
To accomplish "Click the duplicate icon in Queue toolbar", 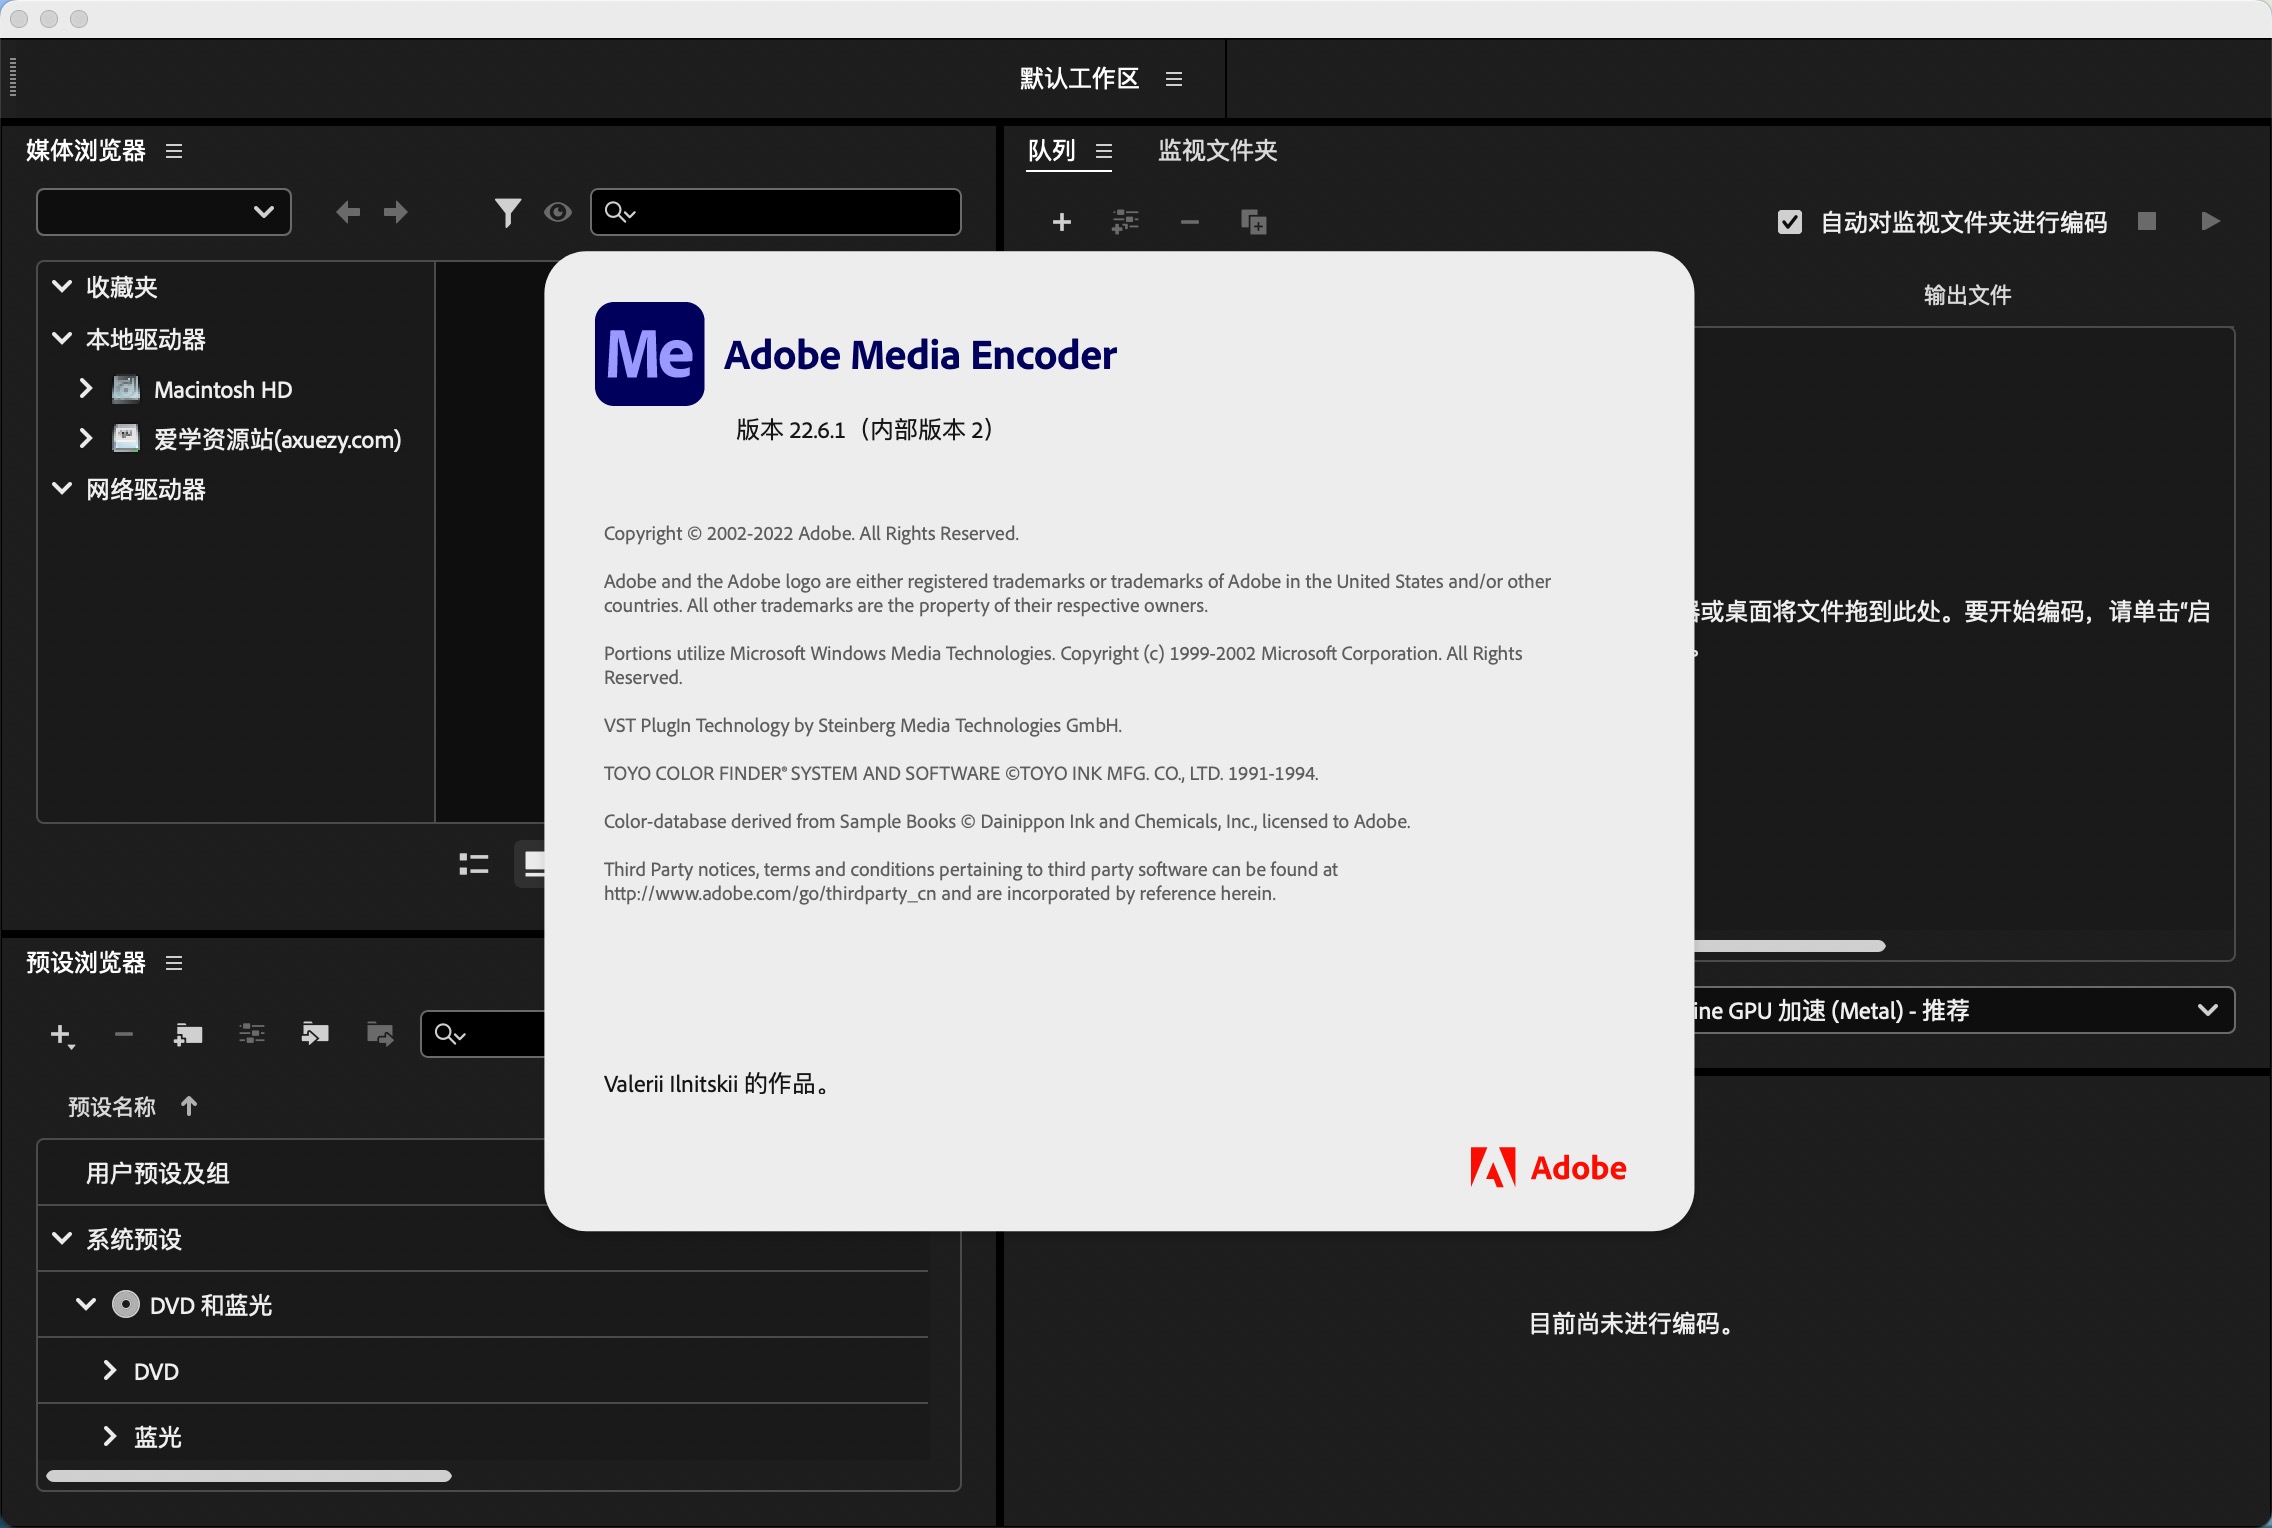I will click(x=1253, y=221).
